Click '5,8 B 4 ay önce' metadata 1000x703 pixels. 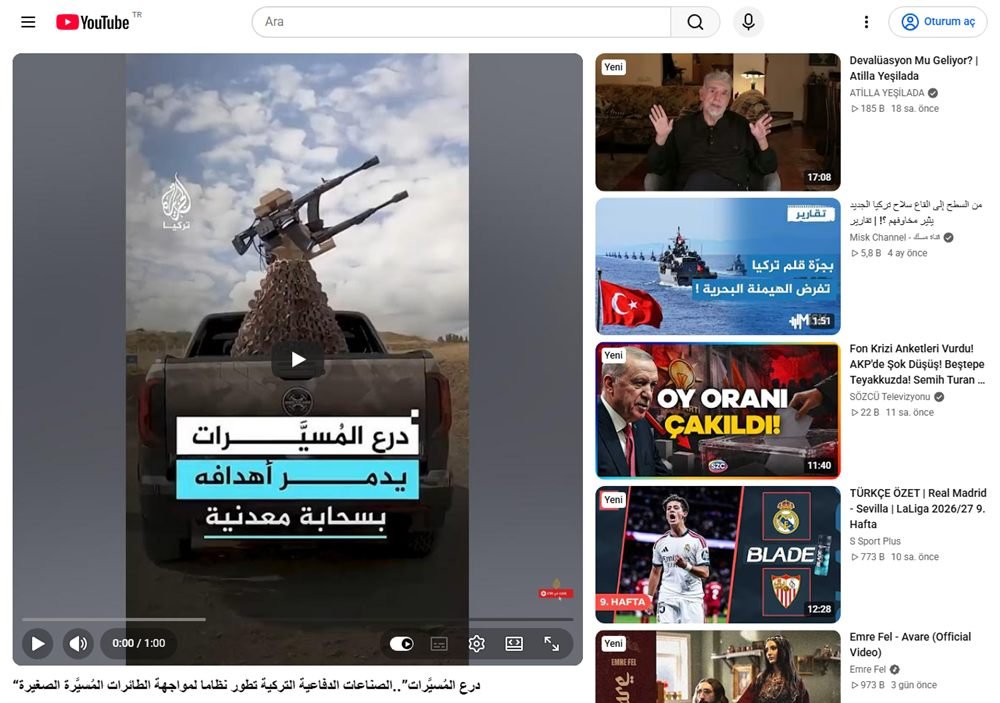890,253
